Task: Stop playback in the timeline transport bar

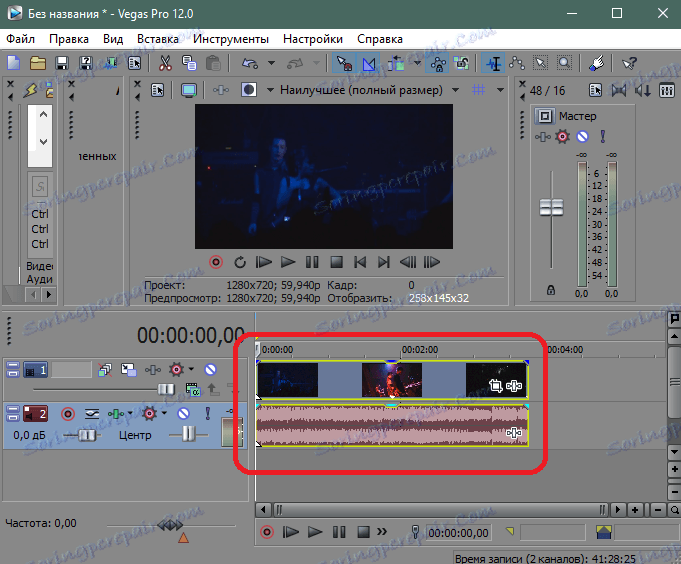Action: coord(363,532)
